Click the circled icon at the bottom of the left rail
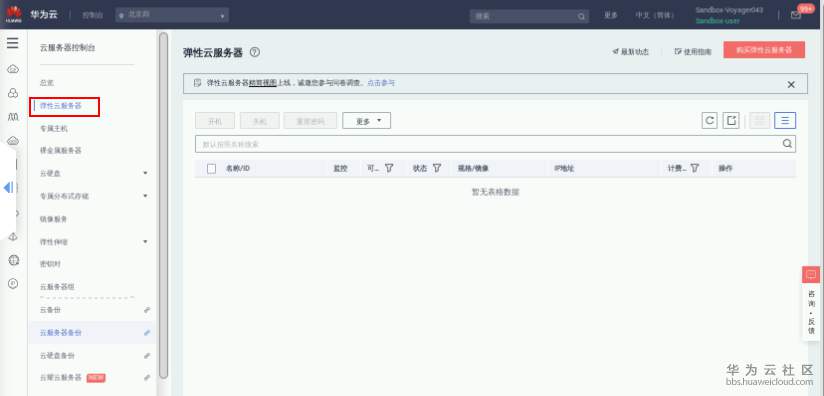 pyautogui.click(x=13, y=284)
